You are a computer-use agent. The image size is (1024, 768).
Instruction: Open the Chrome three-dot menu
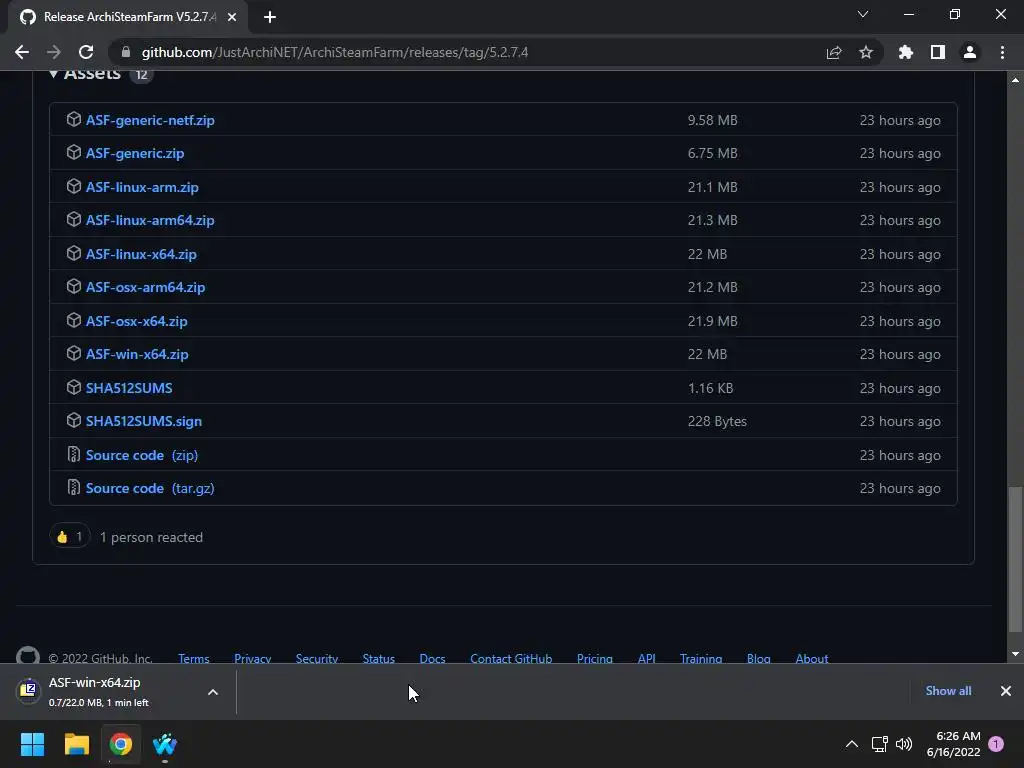click(x=1002, y=52)
